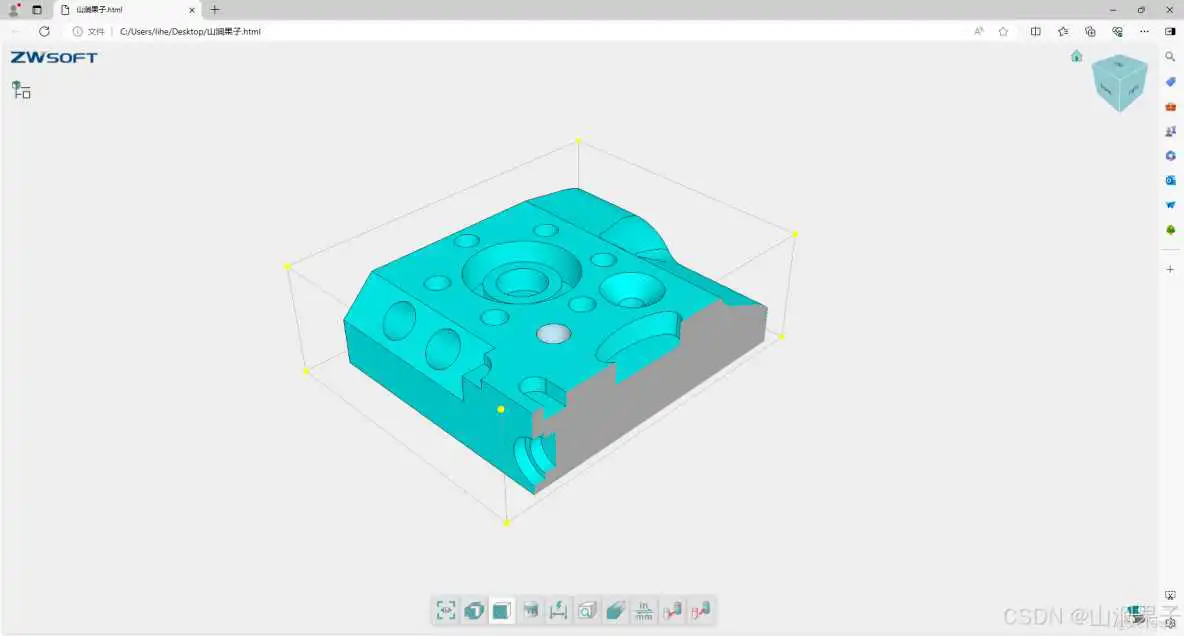Open the sidebar games icon

(x=1170, y=131)
